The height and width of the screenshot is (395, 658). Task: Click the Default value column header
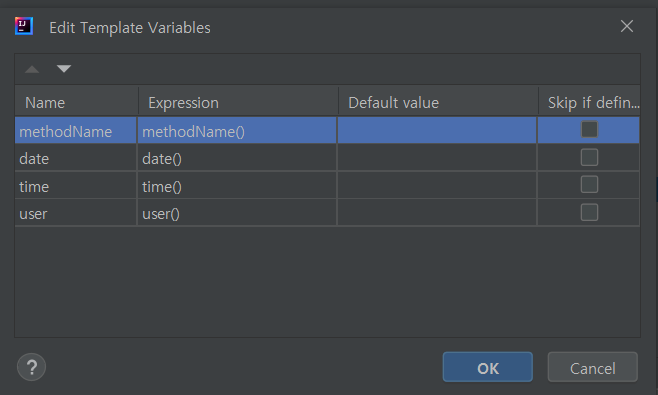[x=439, y=102]
